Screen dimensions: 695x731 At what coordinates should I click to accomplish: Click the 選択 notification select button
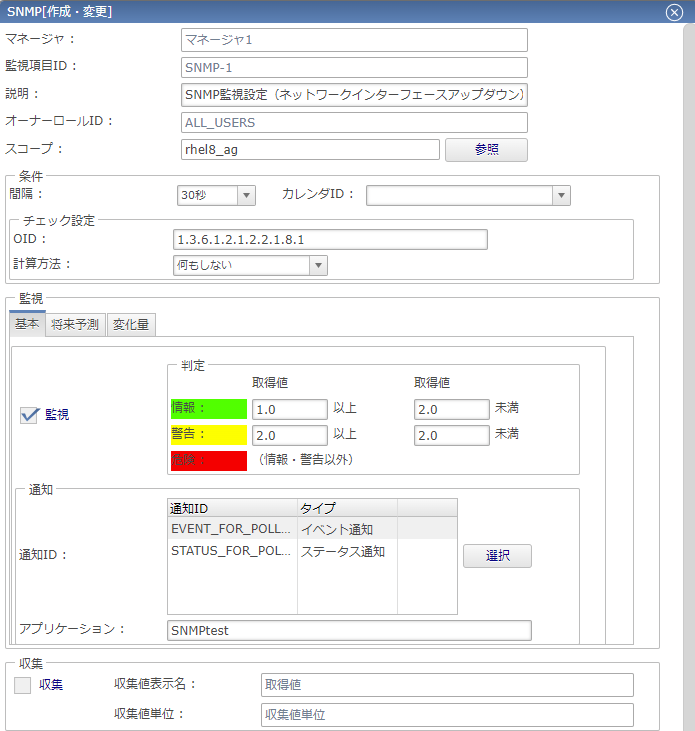tap(497, 556)
